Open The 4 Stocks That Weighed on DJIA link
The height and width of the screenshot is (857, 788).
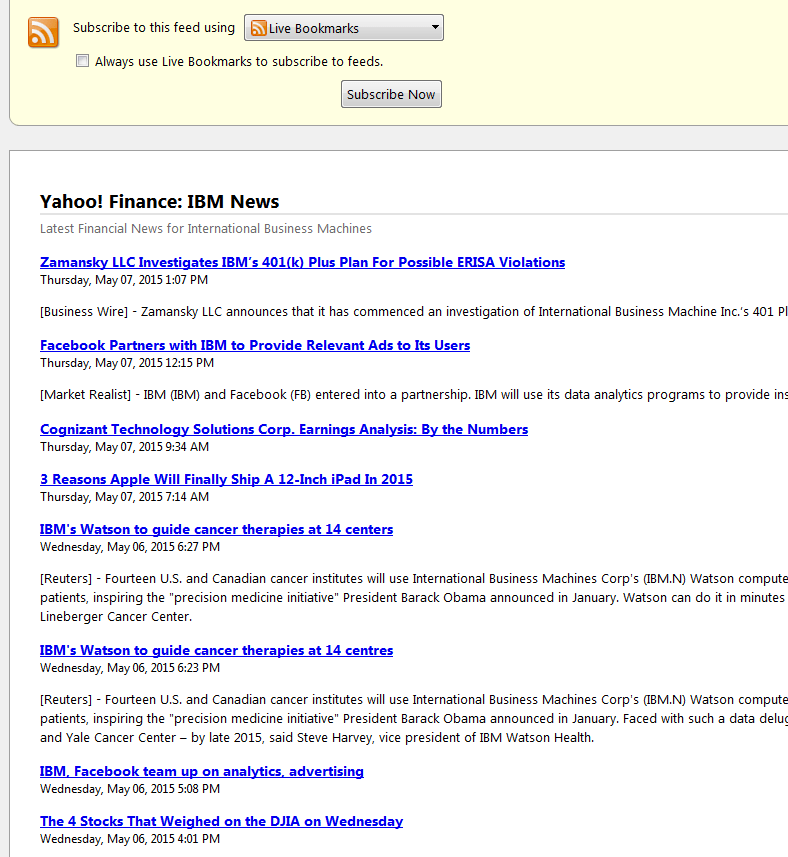pyautogui.click(x=221, y=821)
